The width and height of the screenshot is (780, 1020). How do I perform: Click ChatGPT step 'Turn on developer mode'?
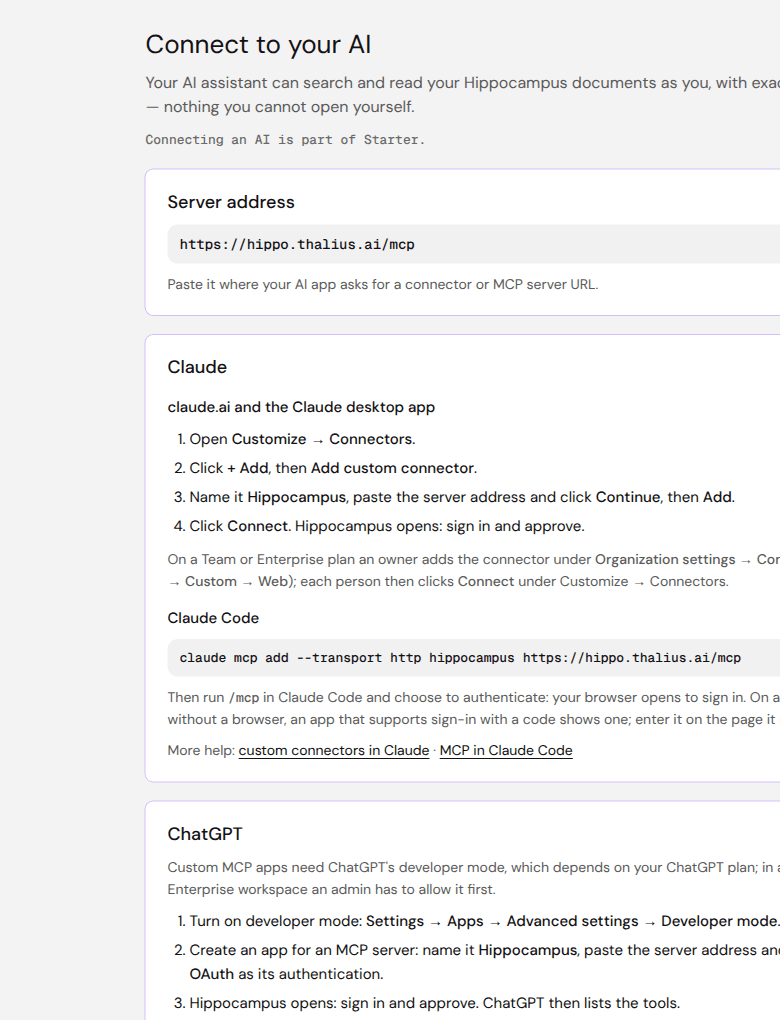click(485, 921)
